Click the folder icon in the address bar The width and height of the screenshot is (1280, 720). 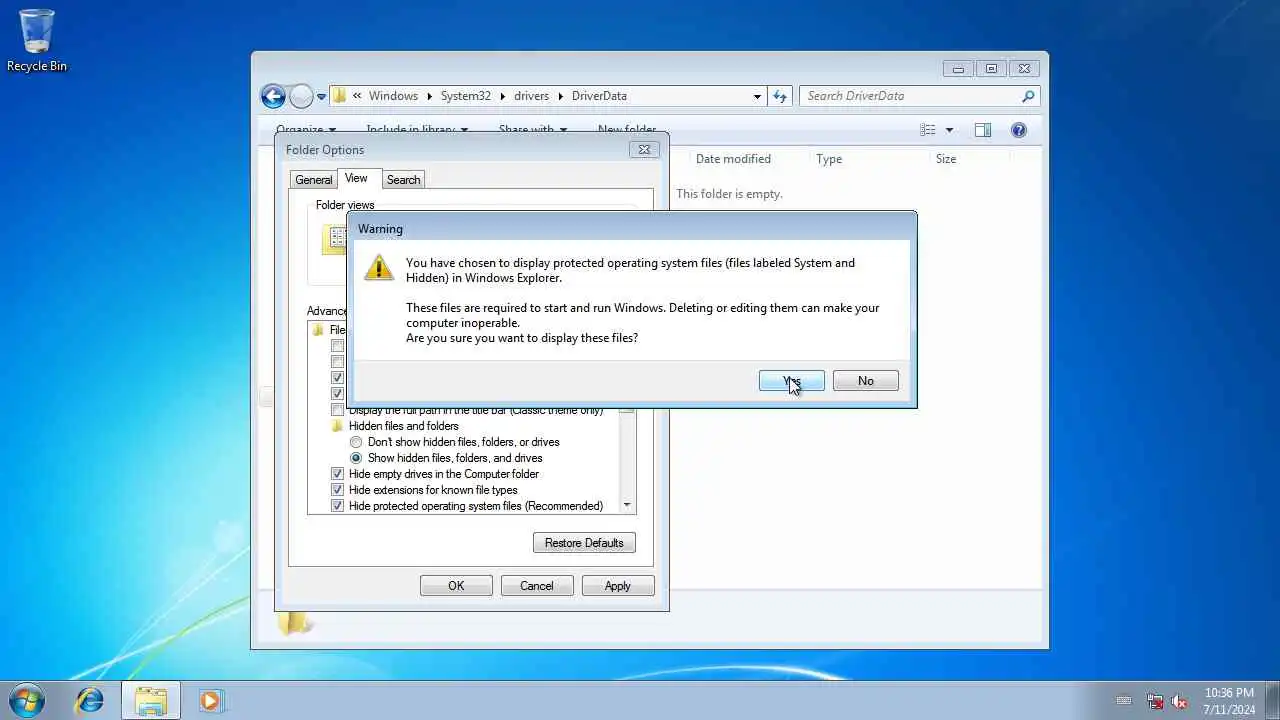click(340, 96)
